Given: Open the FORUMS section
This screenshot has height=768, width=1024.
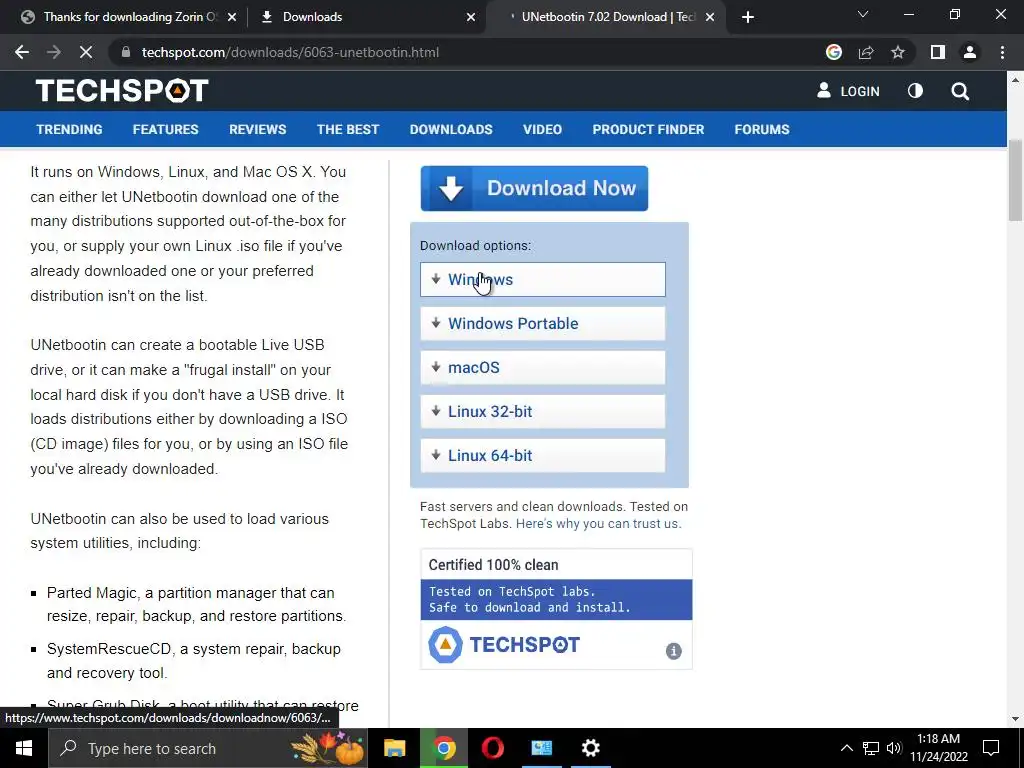Looking at the screenshot, I should 761,129.
